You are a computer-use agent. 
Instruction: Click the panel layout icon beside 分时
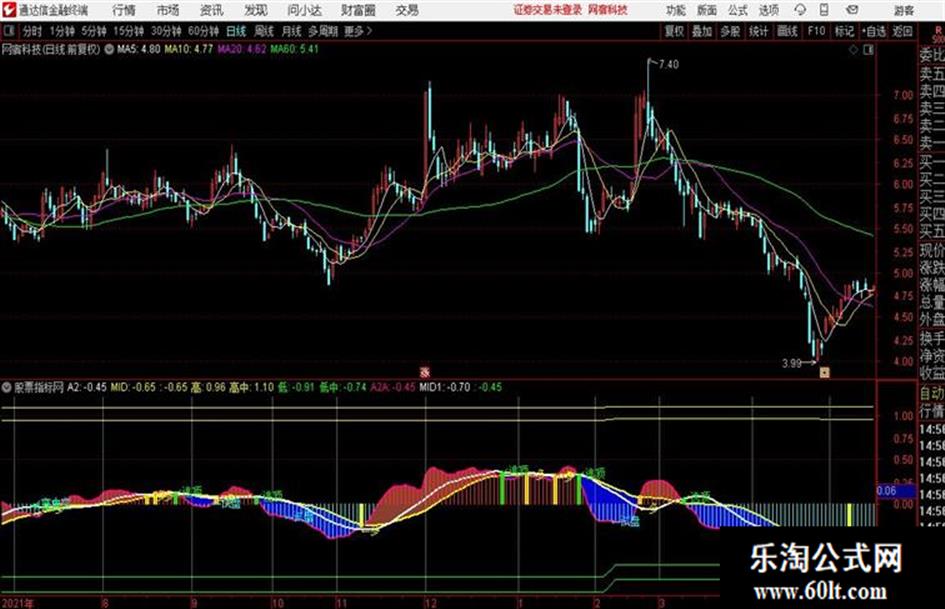point(9,31)
